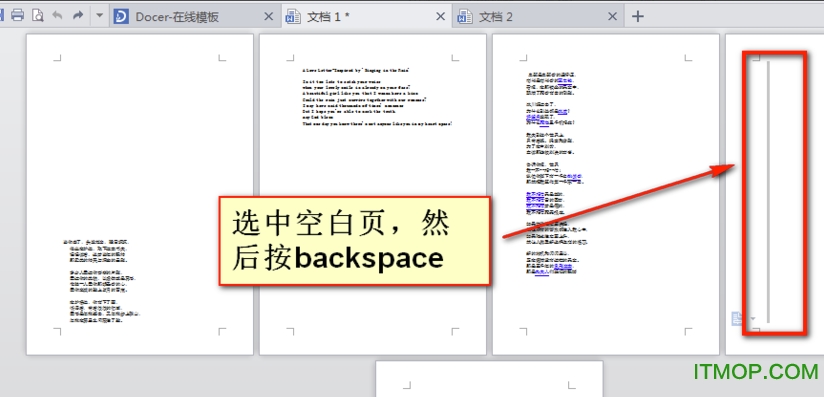Expand the quick access toolbar dropdown arrow

tap(99, 16)
